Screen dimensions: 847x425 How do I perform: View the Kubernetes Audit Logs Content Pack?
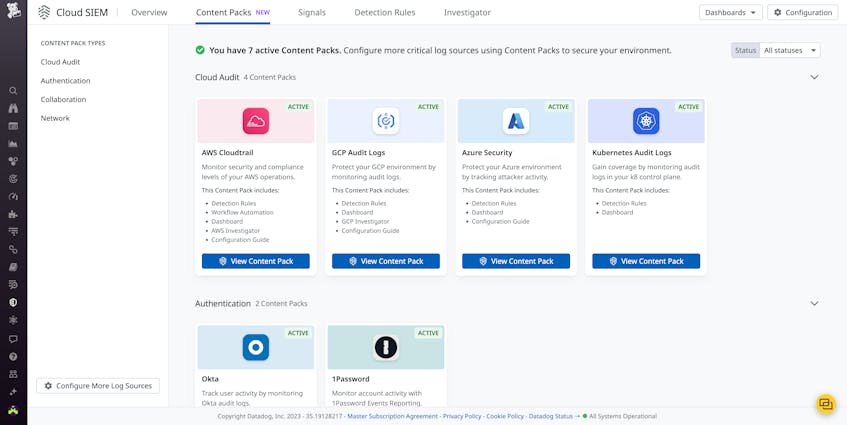(x=646, y=261)
